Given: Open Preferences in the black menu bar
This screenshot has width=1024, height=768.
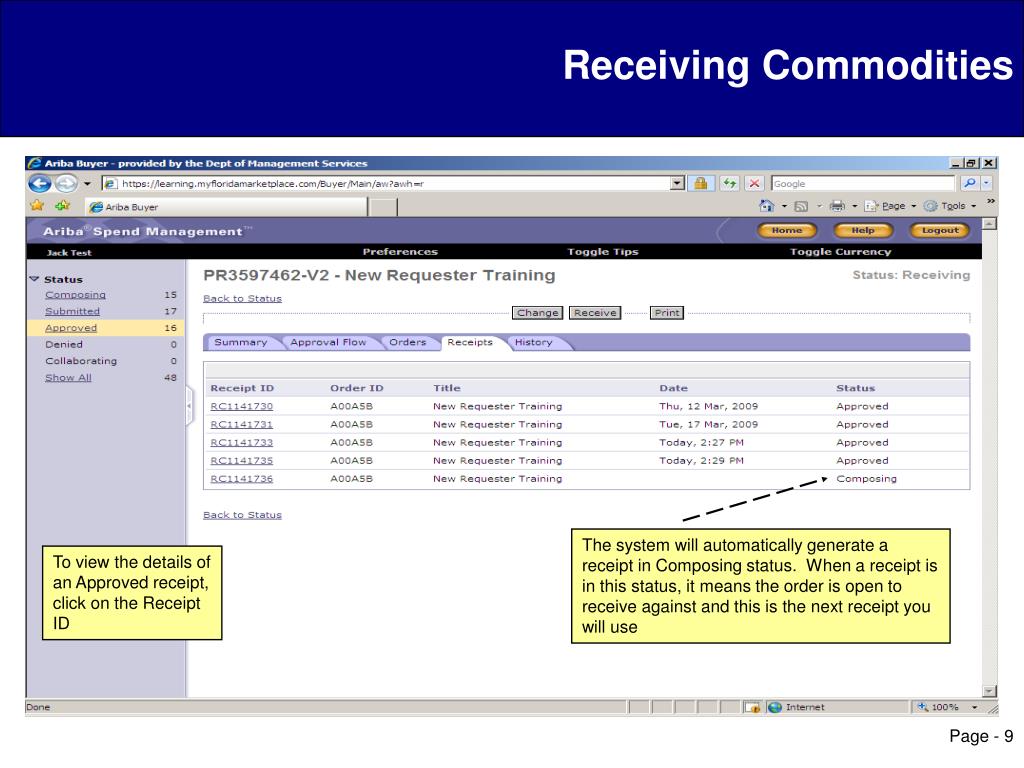Looking at the screenshot, I should [x=400, y=252].
